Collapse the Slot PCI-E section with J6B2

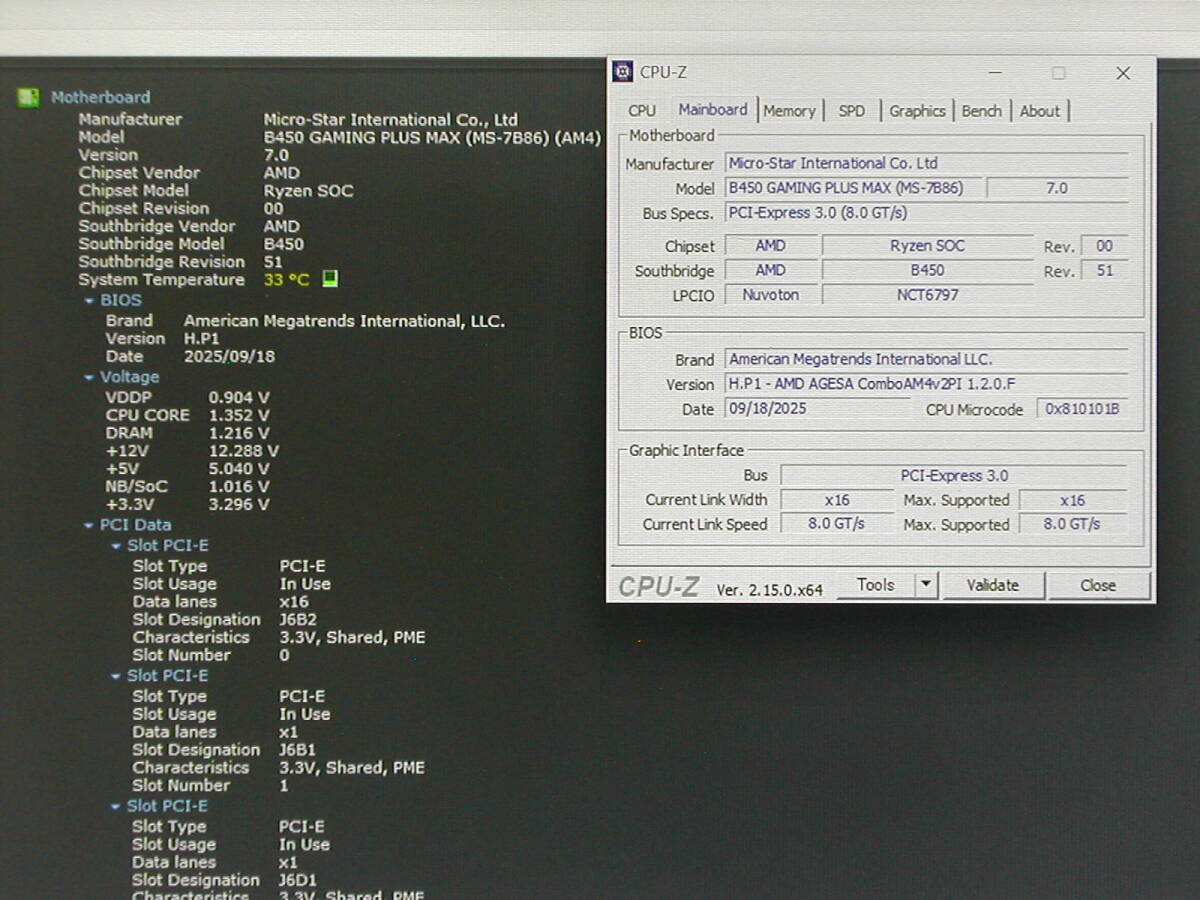point(116,546)
